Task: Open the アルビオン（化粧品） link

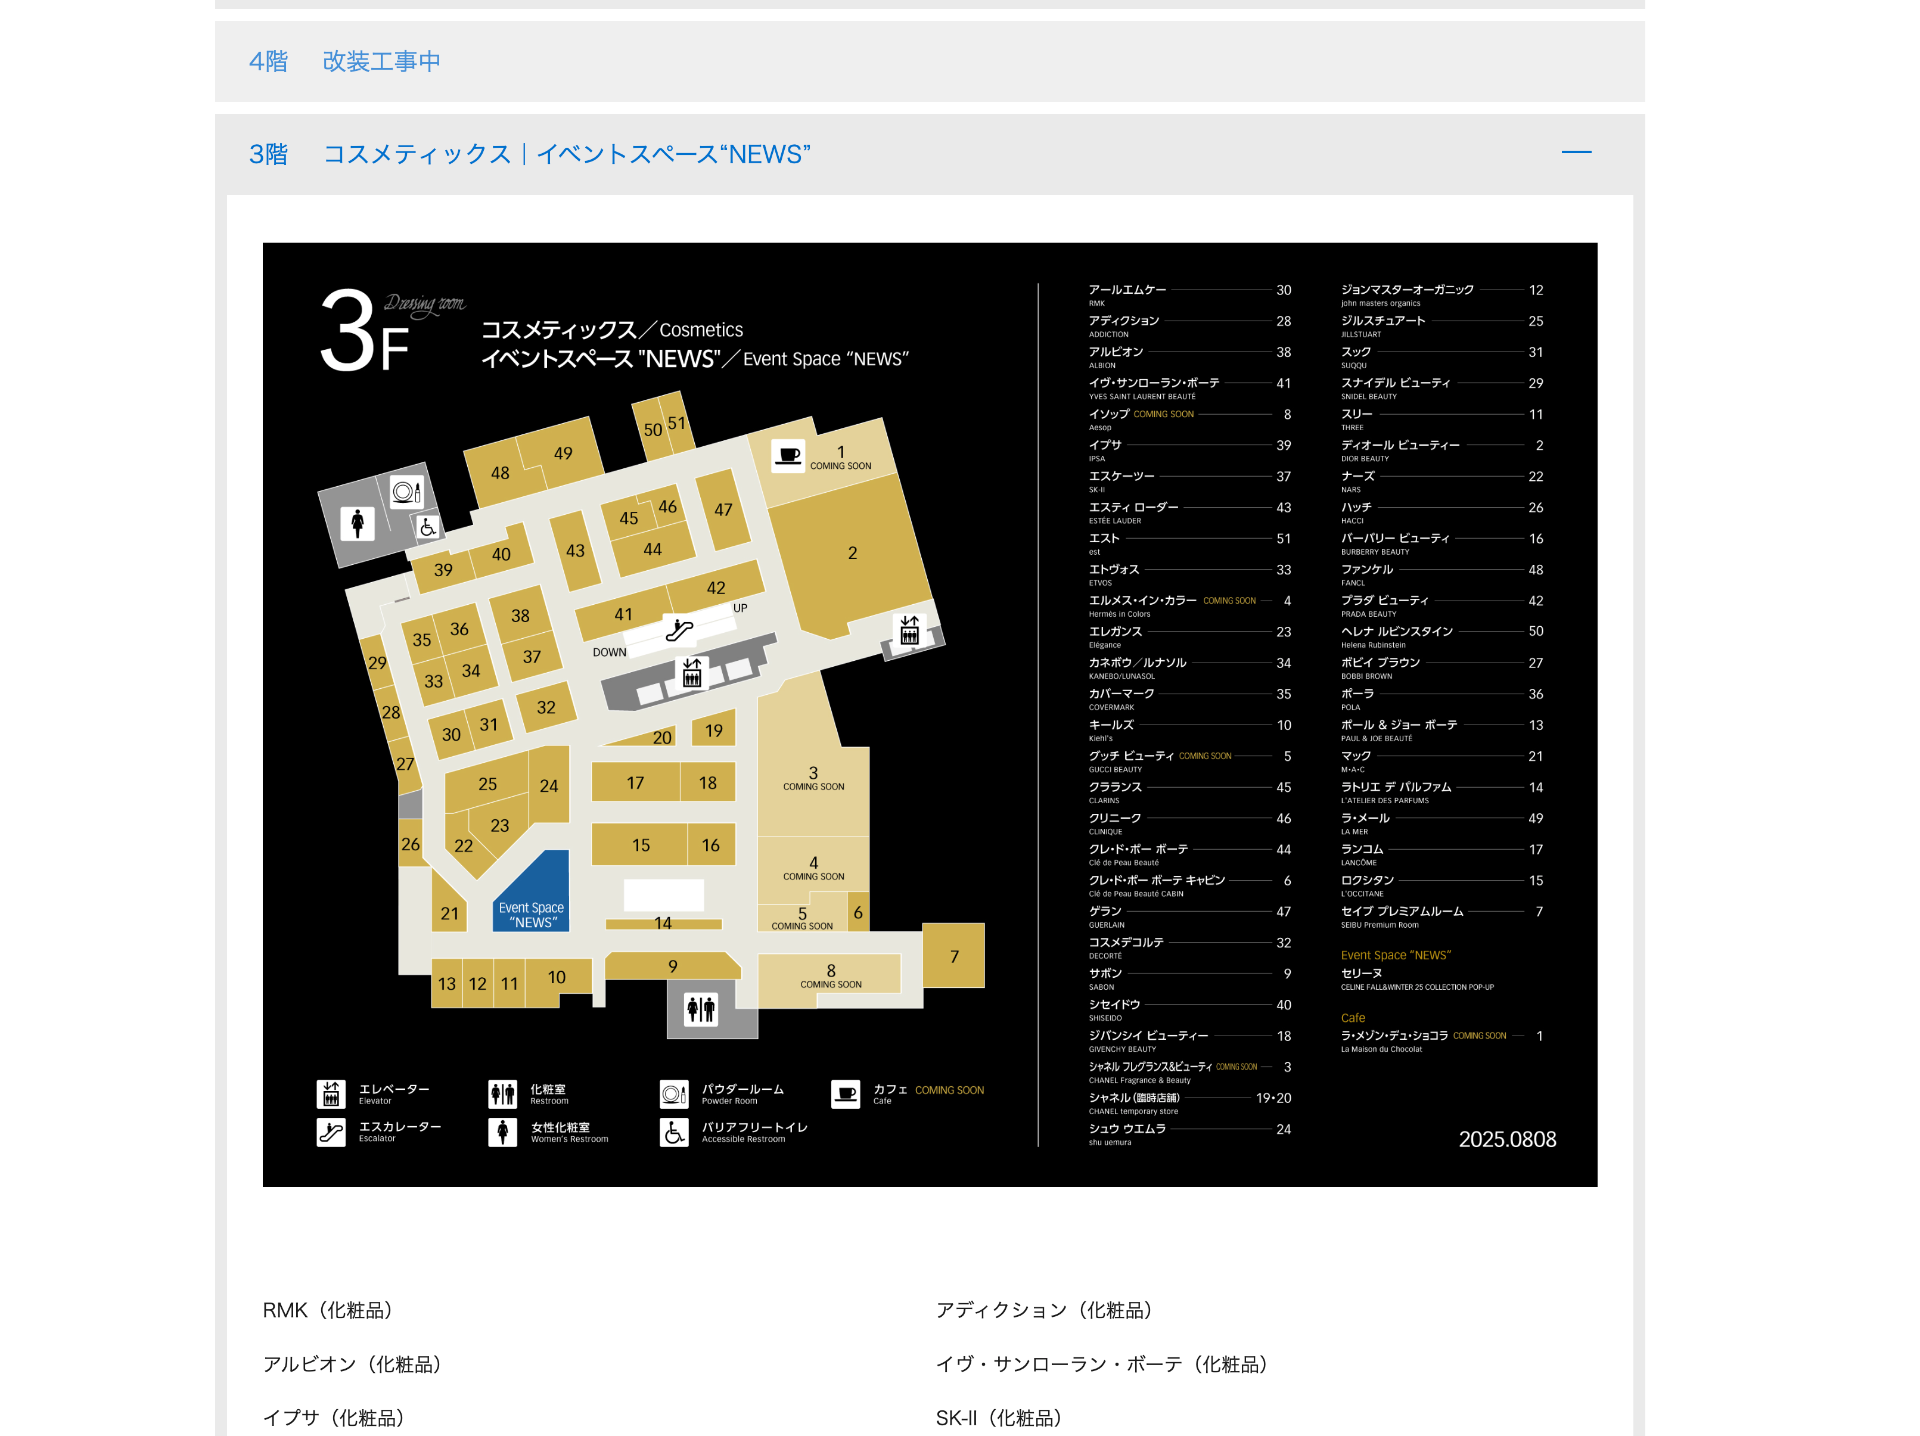Action: click(x=352, y=1364)
